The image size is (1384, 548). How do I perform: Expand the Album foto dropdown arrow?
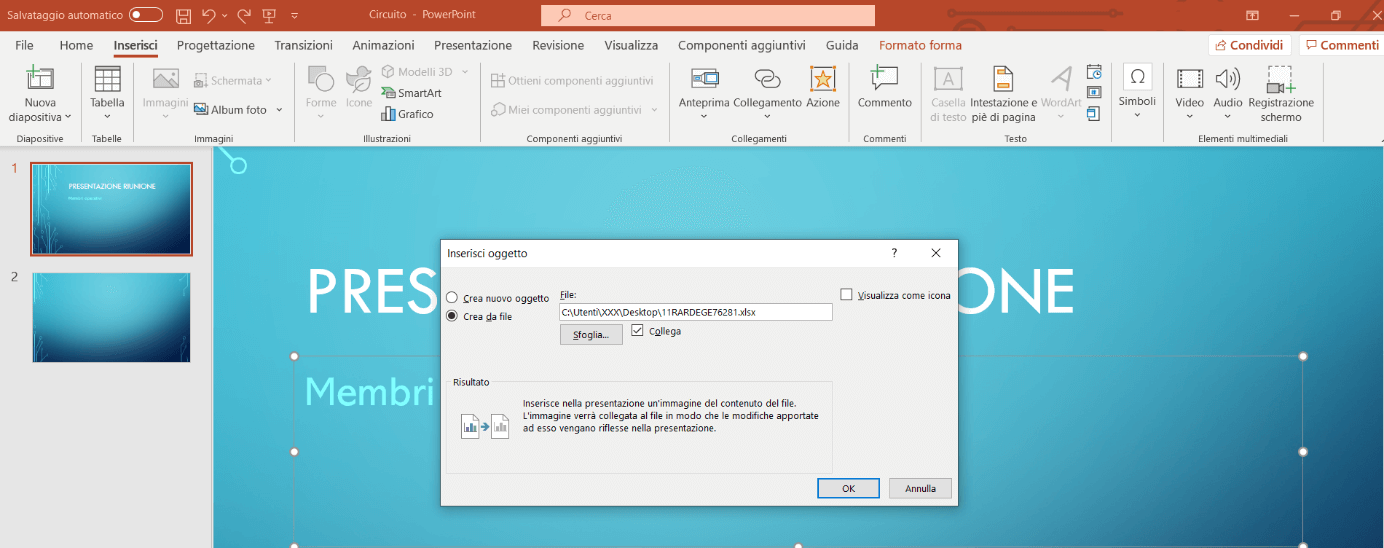tap(279, 109)
